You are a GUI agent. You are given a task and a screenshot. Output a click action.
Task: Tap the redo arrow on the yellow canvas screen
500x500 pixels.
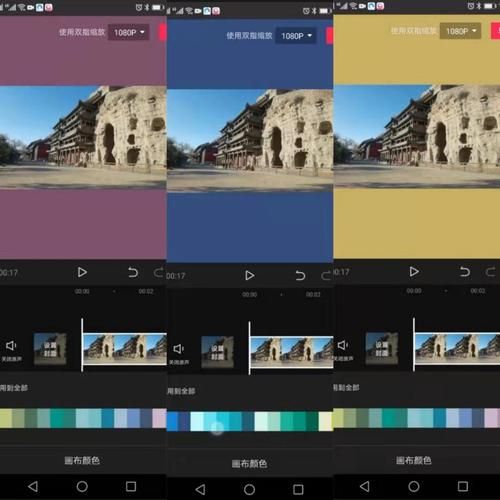coord(491,272)
